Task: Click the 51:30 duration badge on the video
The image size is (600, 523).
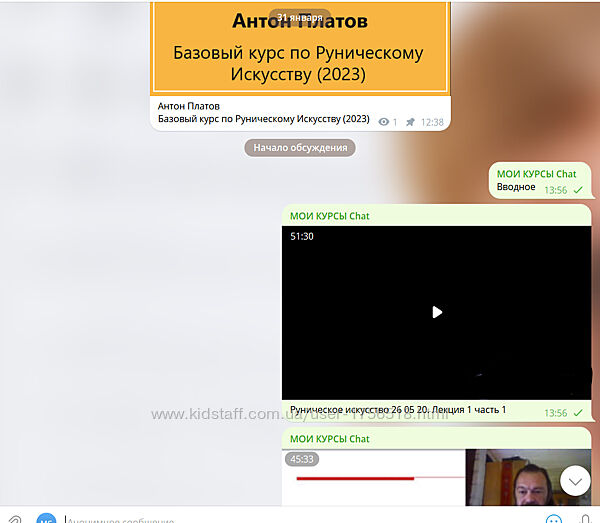Action: pyautogui.click(x=302, y=237)
